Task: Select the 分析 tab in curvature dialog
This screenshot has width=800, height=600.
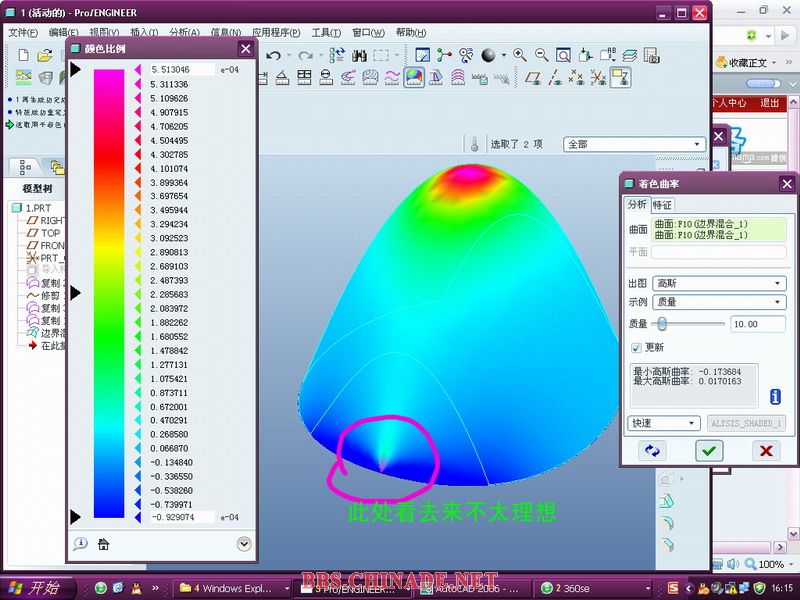Action: click(637, 204)
